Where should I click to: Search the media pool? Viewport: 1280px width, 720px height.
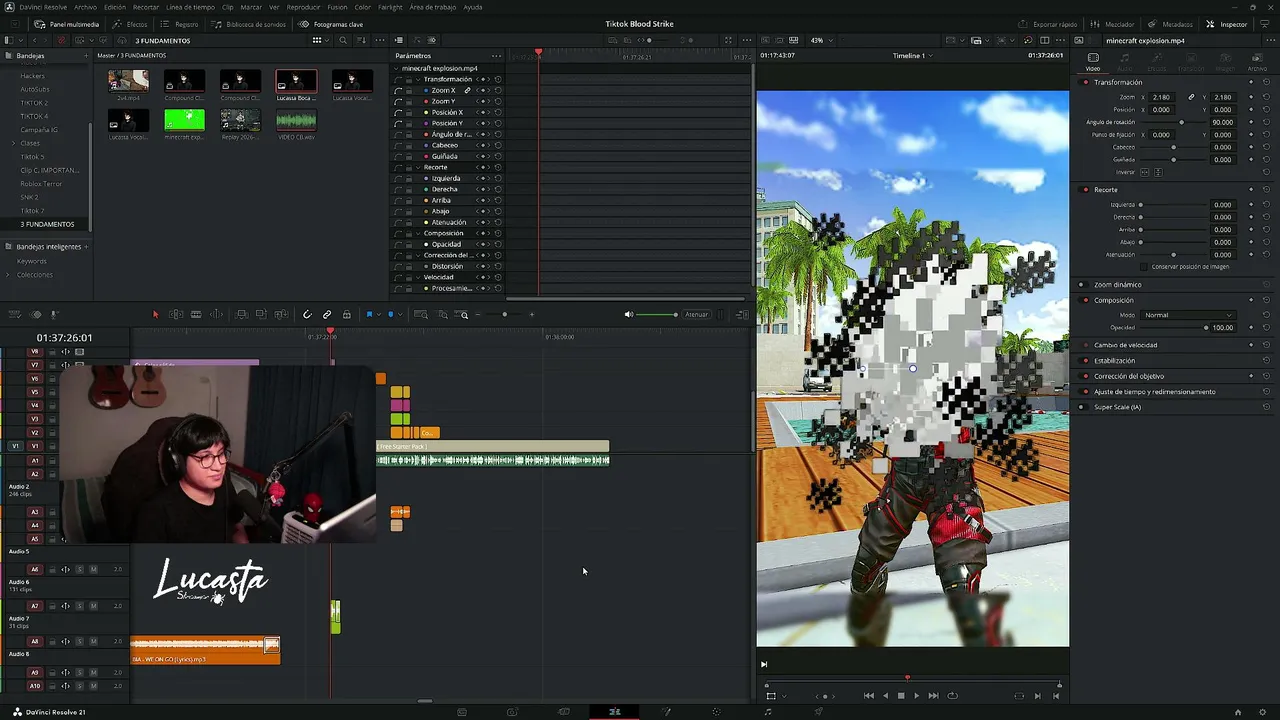[x=343, y=40]
